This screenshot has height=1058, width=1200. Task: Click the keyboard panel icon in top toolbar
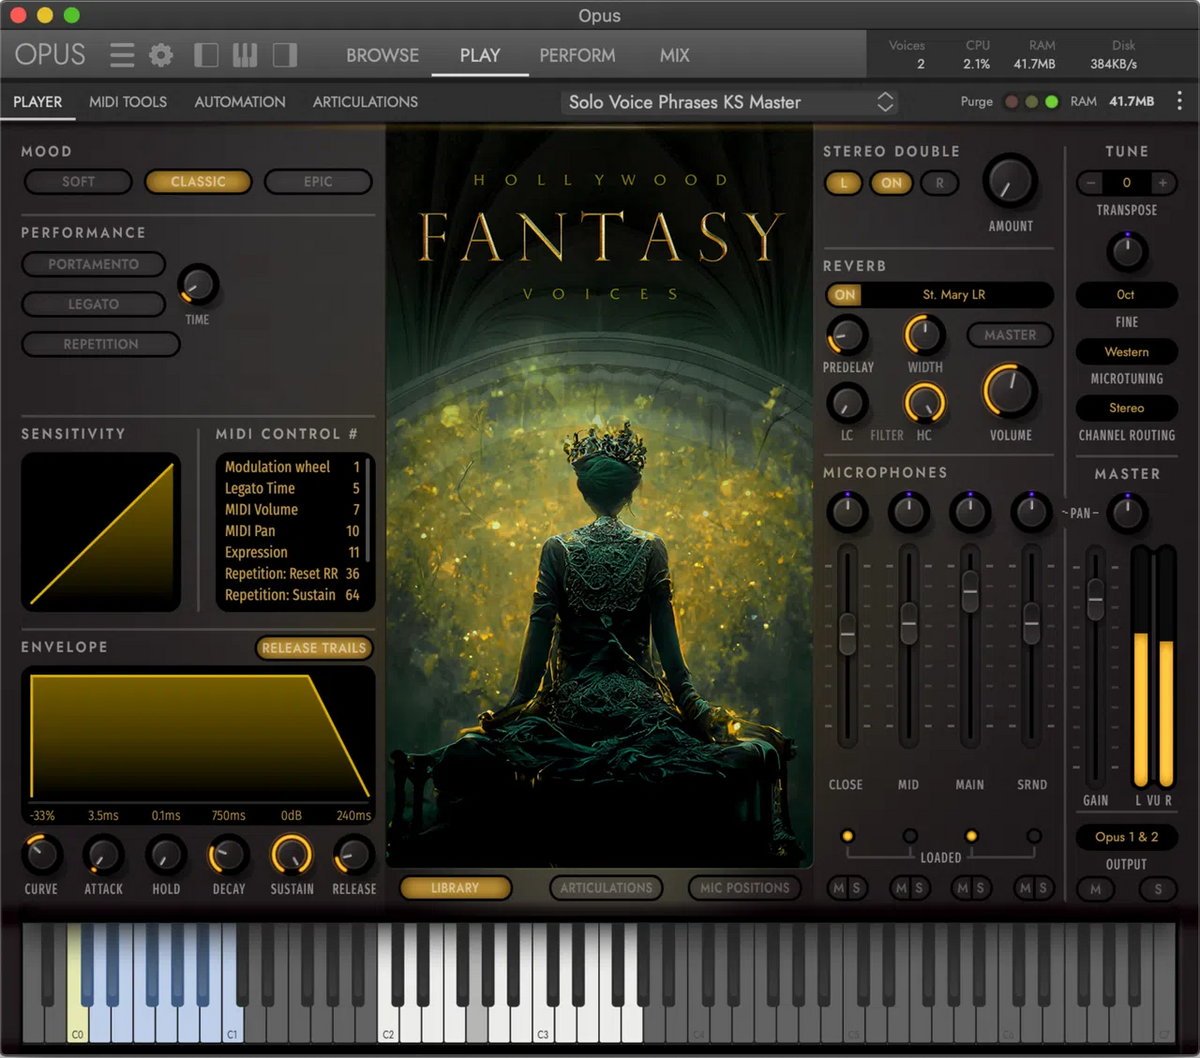tap(245, 55)
